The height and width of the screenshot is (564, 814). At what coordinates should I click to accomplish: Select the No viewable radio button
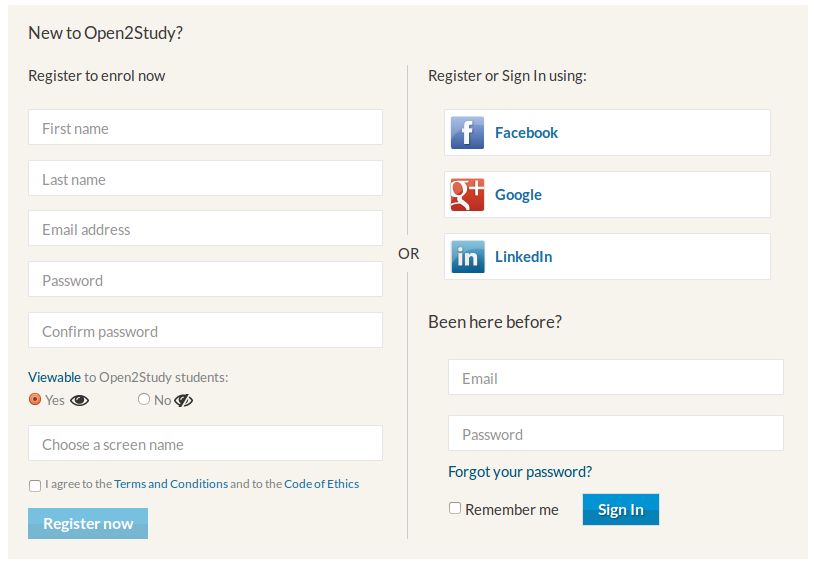pos(144,399)
